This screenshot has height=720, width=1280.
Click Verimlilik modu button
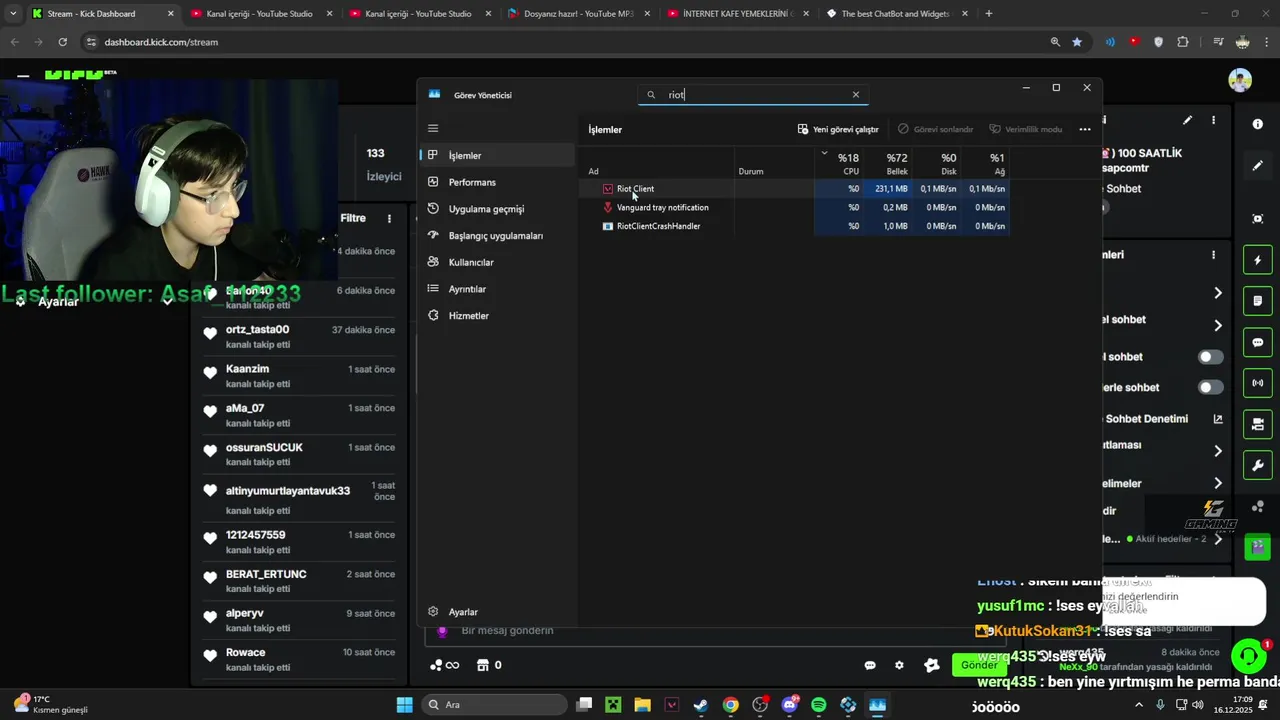coord(1026,129)
